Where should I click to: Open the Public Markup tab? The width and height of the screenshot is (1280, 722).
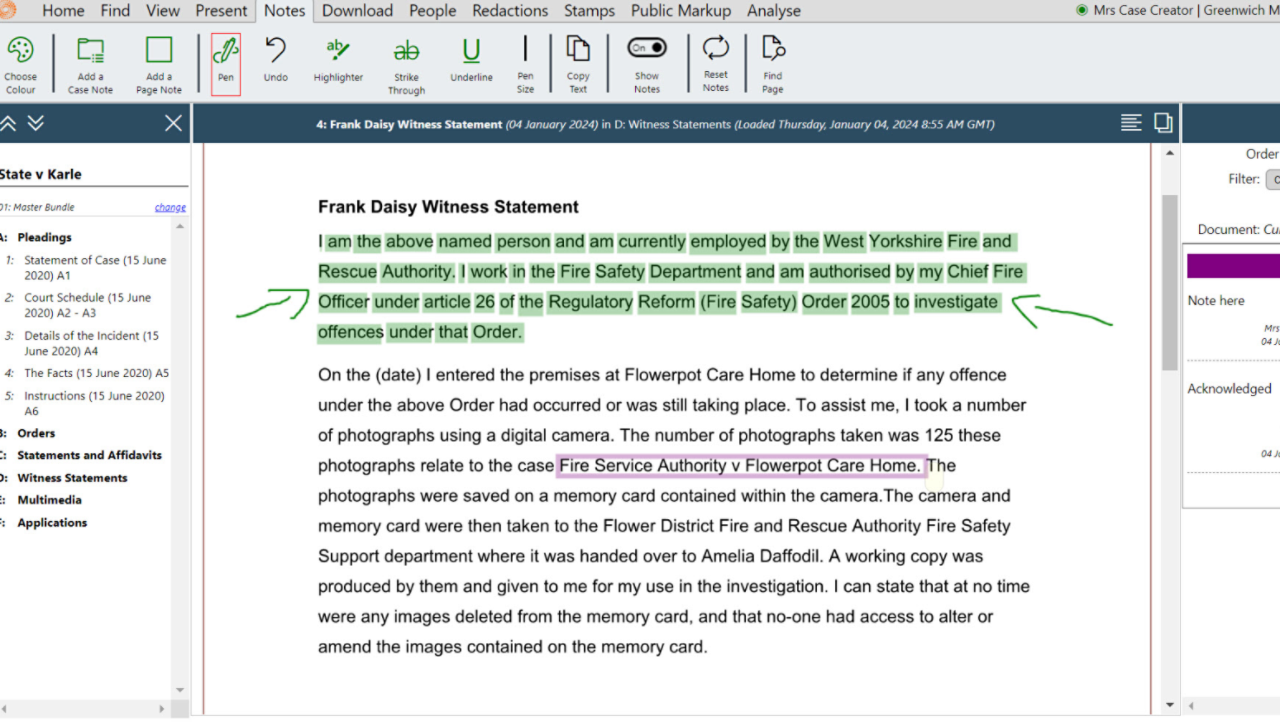(x=681, y=11)
